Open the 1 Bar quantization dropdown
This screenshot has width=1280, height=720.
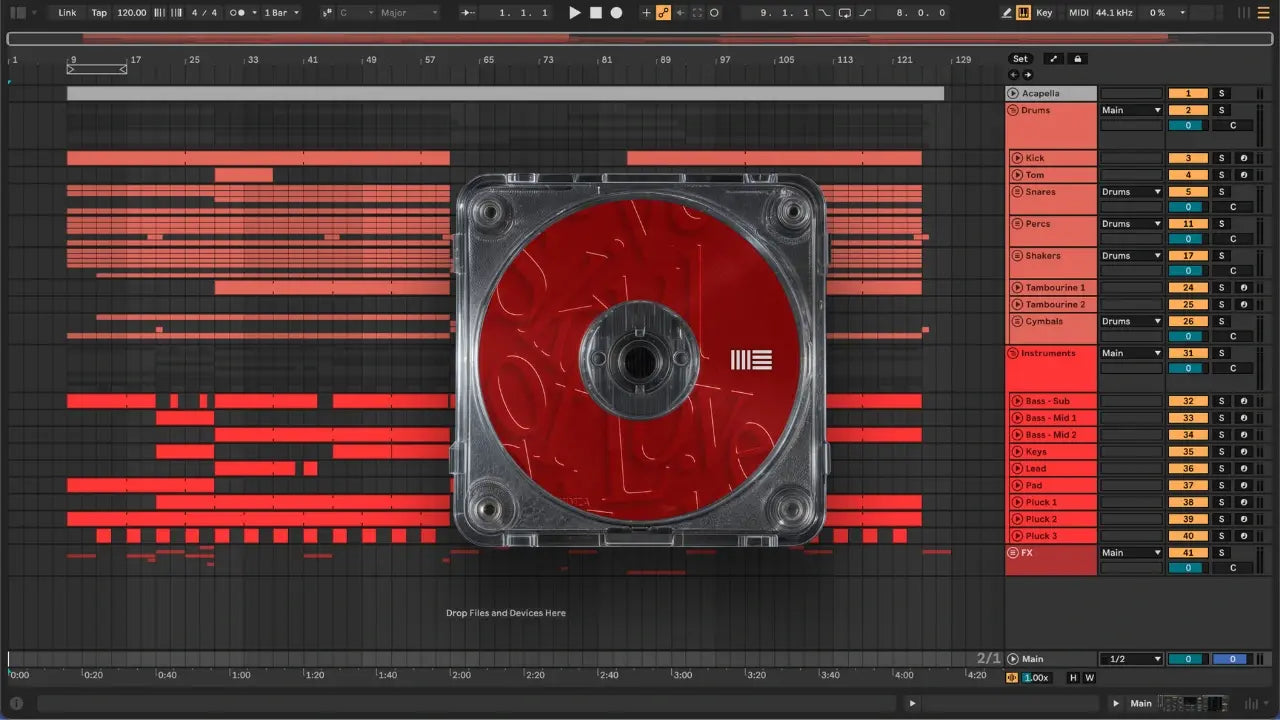coord(281,13)
